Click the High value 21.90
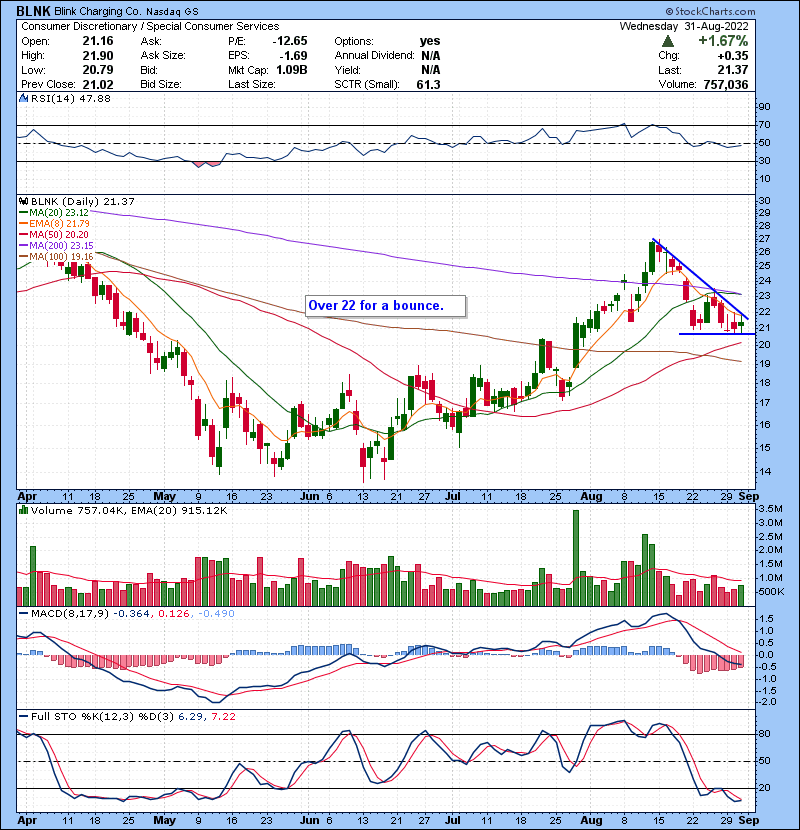This screenshot has height=830, width=800. (98, 56)
